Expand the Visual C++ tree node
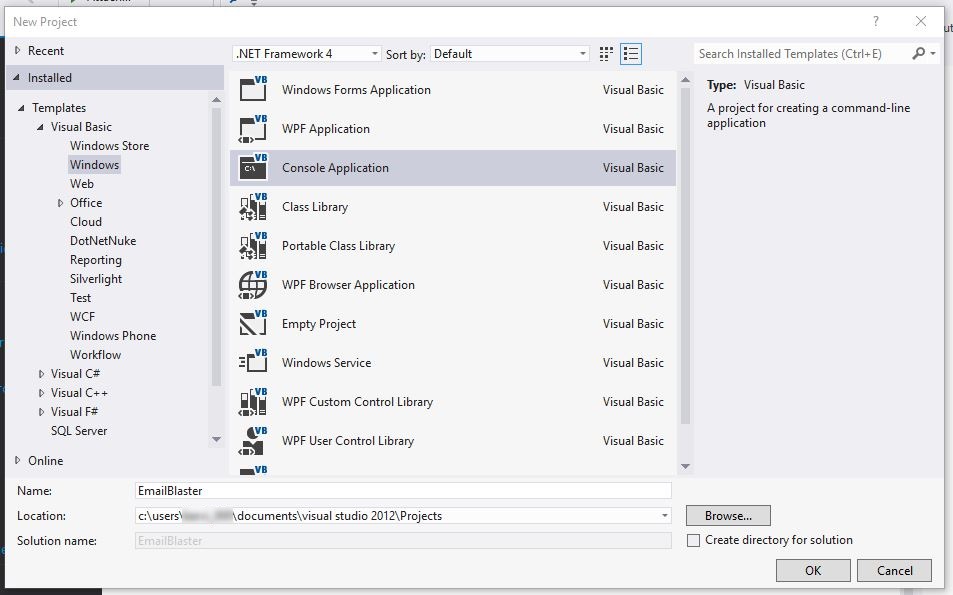Viewport: 953px width, 595px height. click(41, 393)
